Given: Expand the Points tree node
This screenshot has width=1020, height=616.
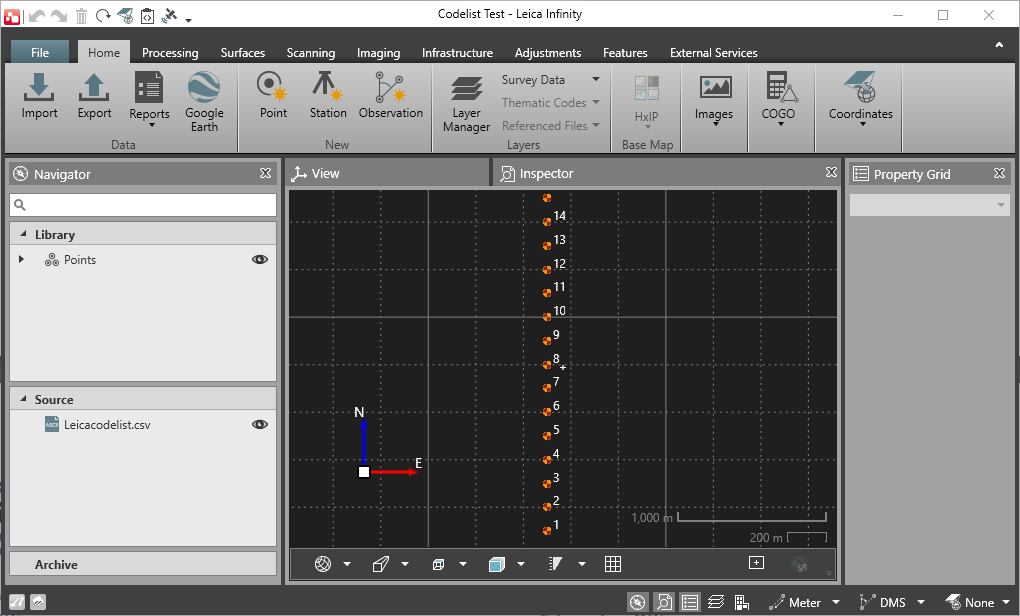Looking at the screenshot, I should tap(21, 260).
